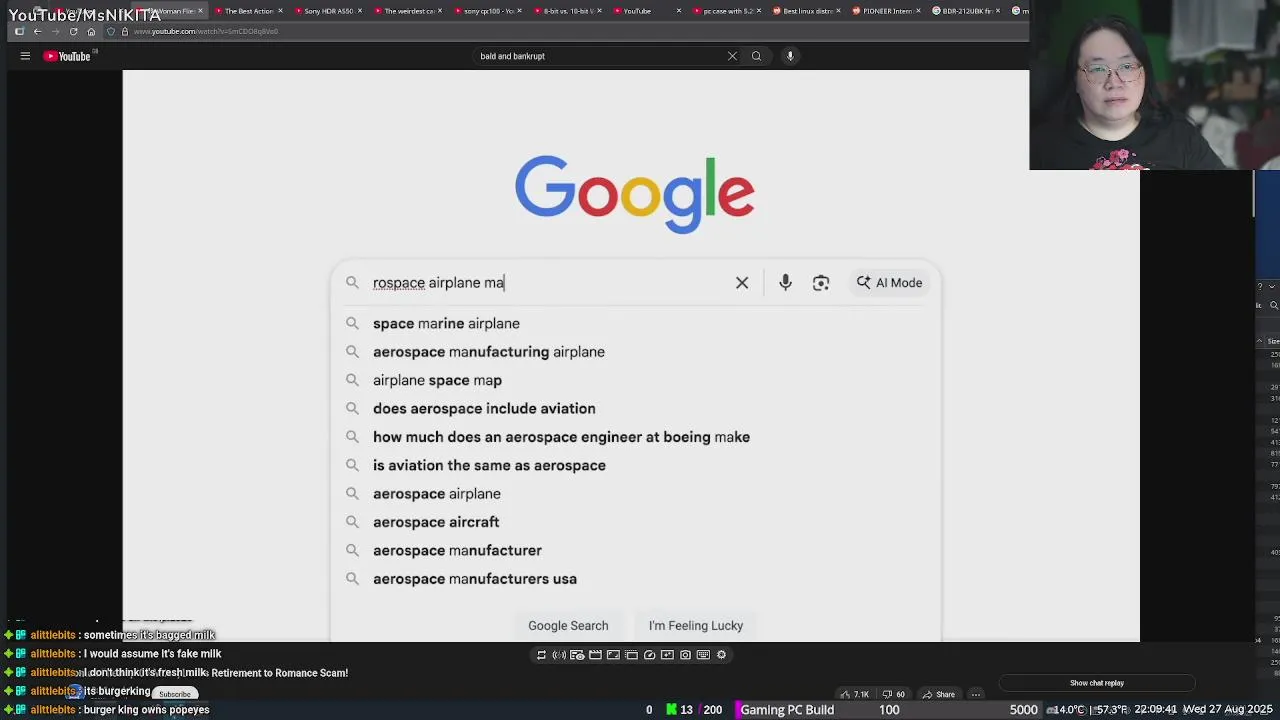Switch to 'Sony HDR AS50' browser tab
Image resolution: width=1280 pixels, height=720 pixels.
click(328, 11)
